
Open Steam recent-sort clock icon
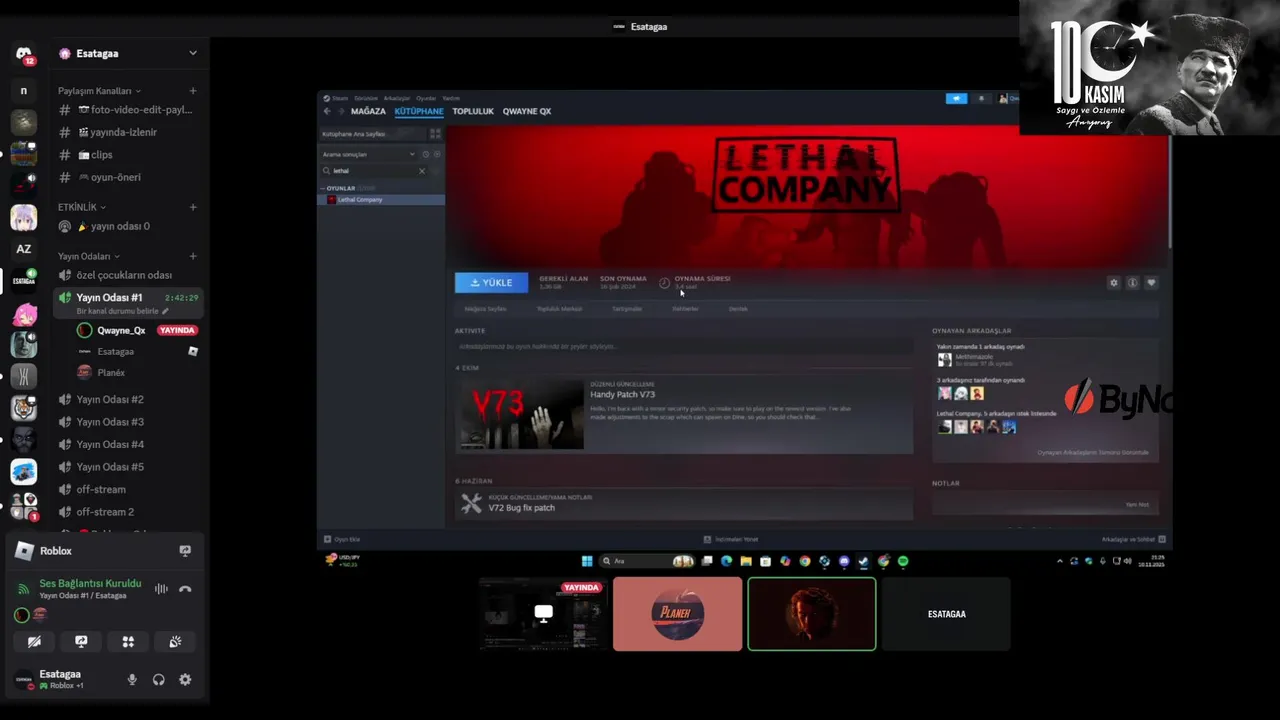pos(426,154)
